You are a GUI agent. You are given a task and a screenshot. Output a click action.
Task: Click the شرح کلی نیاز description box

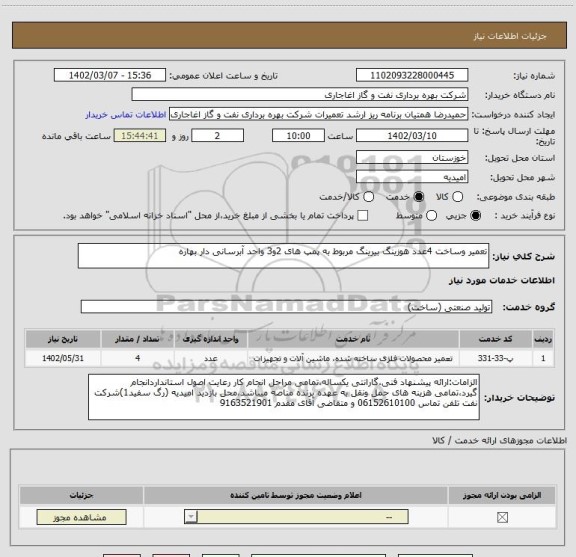click(x=283, y=256)
